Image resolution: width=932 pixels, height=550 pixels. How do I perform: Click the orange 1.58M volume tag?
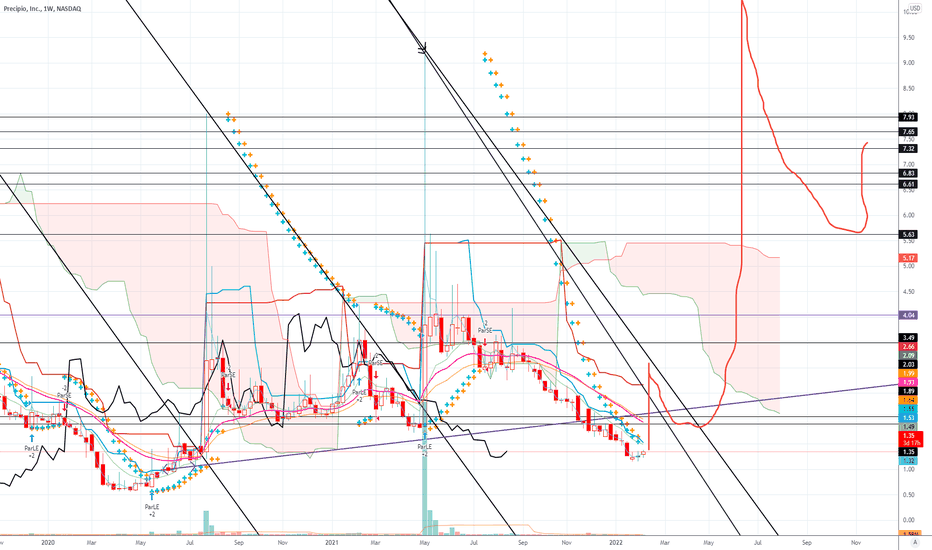click(x=909, y=535)
